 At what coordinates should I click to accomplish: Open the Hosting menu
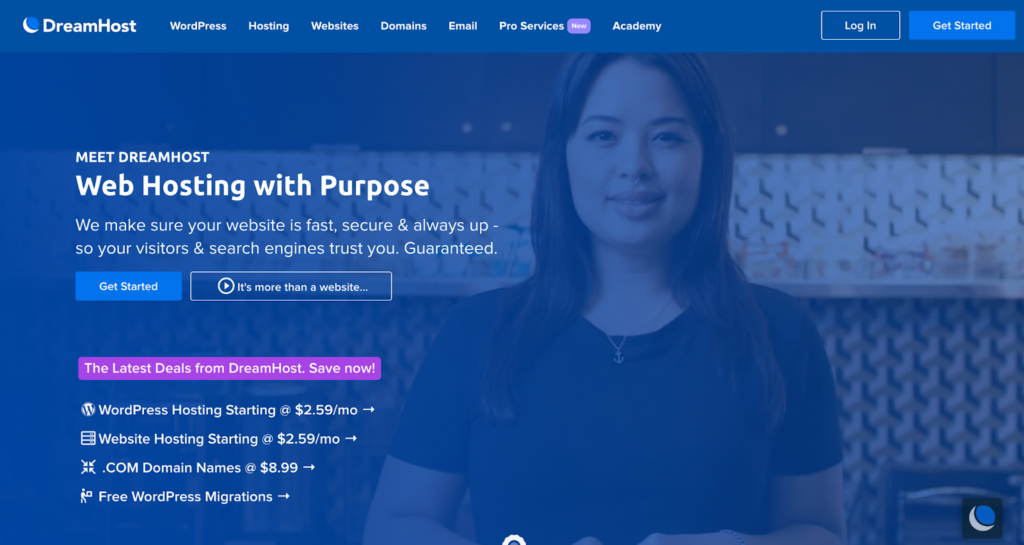[x=268, y=26]
